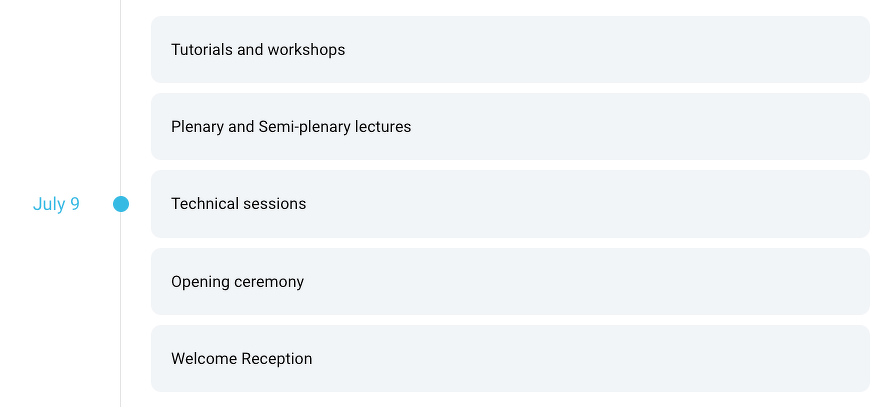This screenshot has width=886, height=407.
Task: Click the 'Opening ceremony' text label
Action: coord(237,282)
